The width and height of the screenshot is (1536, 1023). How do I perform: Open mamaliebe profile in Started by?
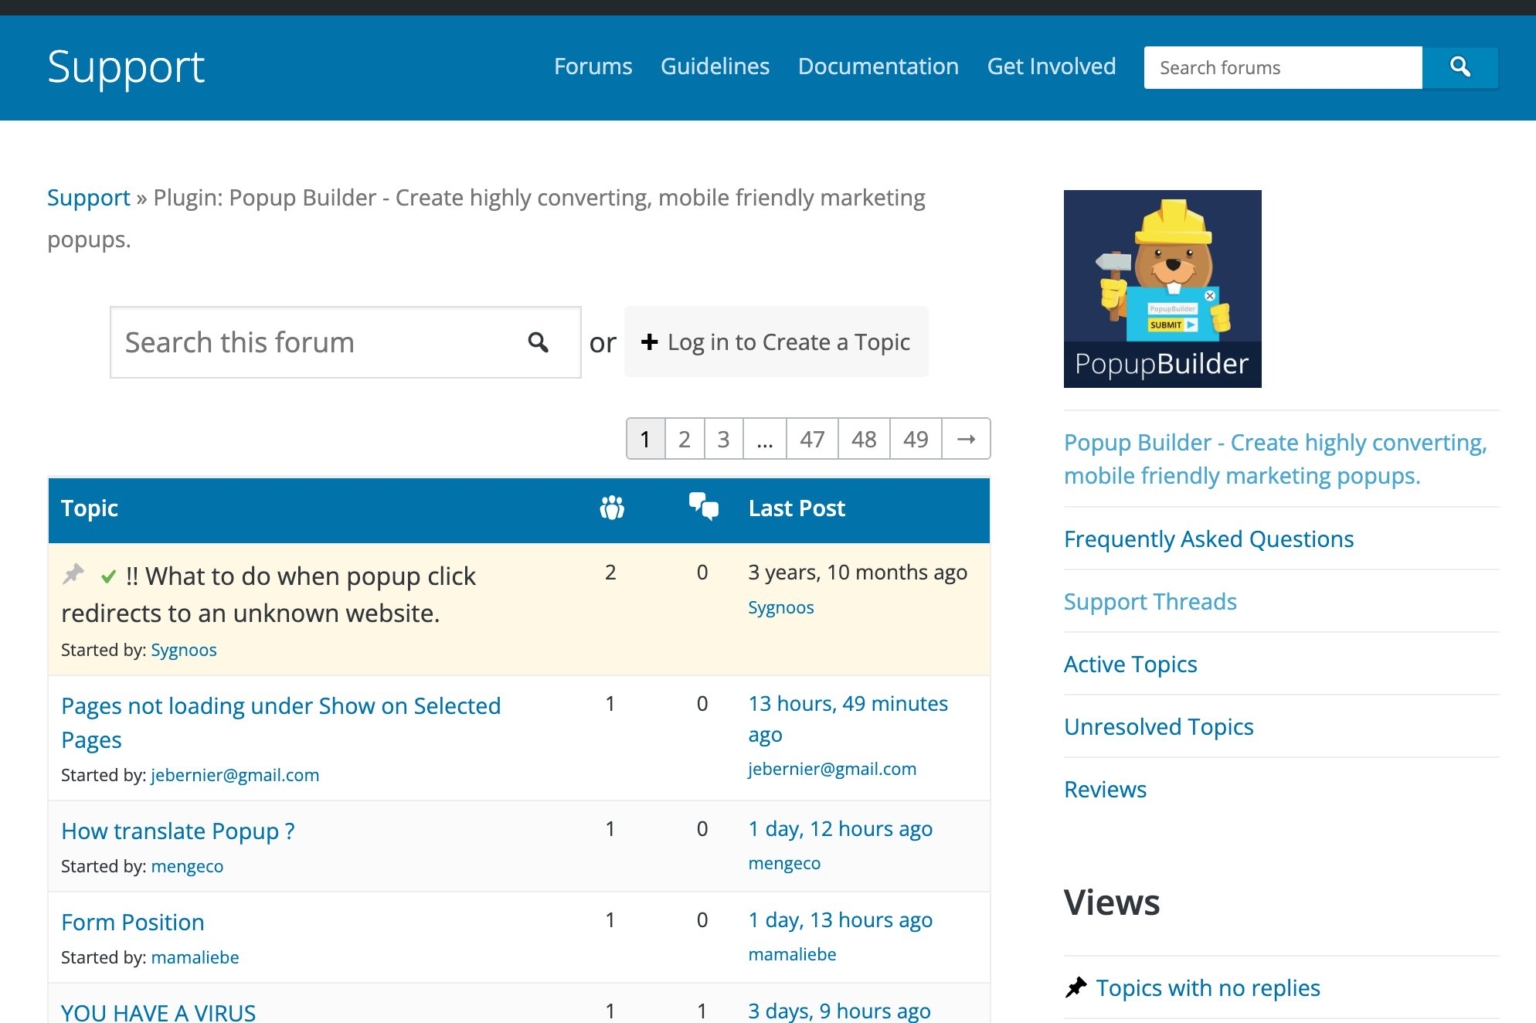195,957
